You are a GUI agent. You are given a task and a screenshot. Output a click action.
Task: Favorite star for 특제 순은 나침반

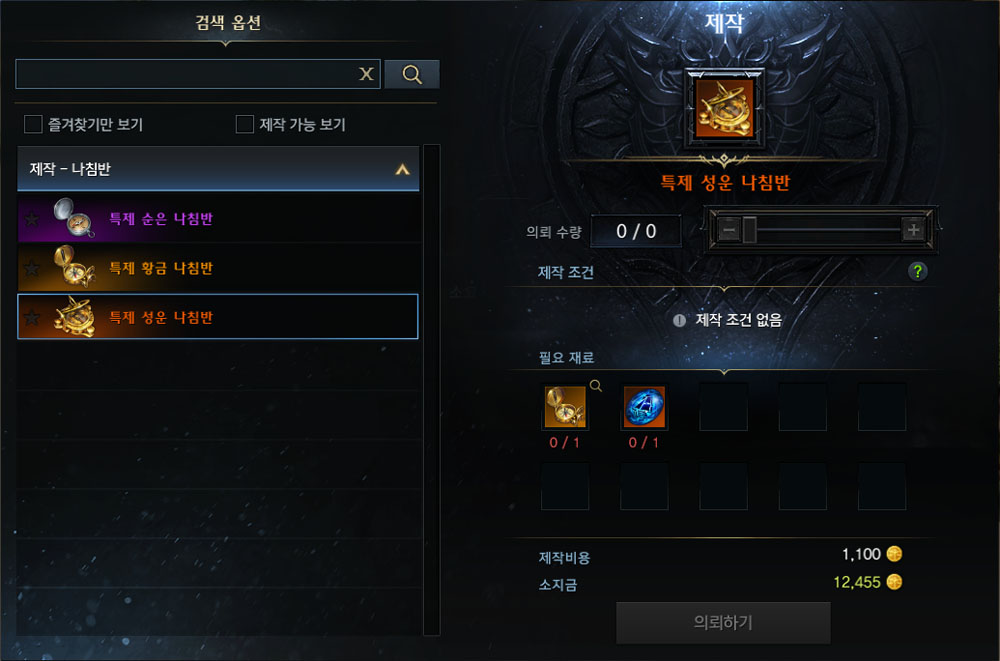click(x=31, y=219)
